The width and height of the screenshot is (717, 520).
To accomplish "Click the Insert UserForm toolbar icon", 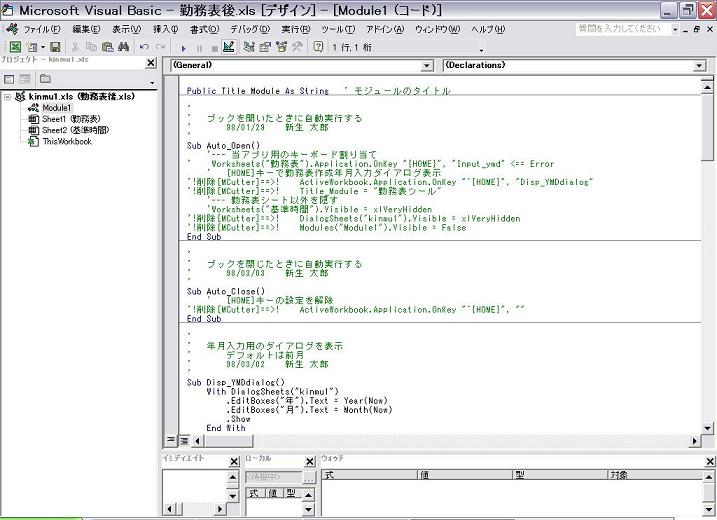I will click(x=32, y=47).
